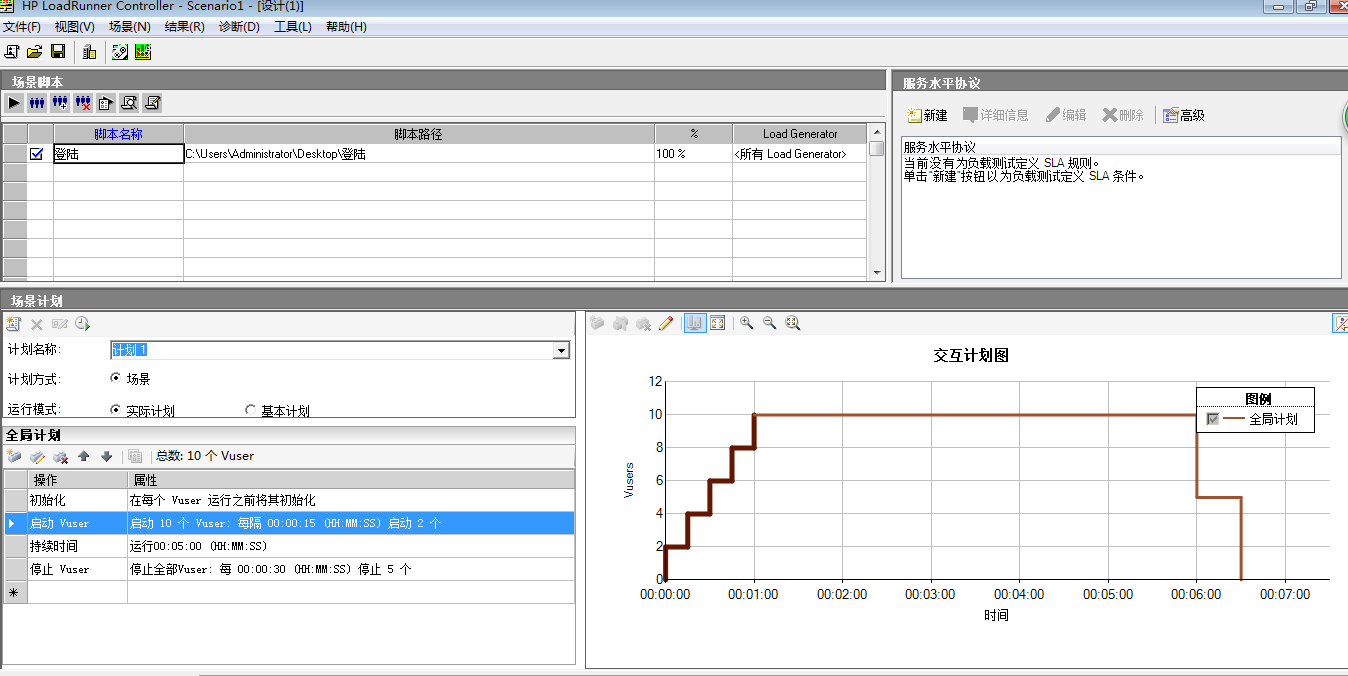Viewport: 1348px width, 676px height.
Task: Save the scenario with floppy icon
Action: click(x=58, y=51)
